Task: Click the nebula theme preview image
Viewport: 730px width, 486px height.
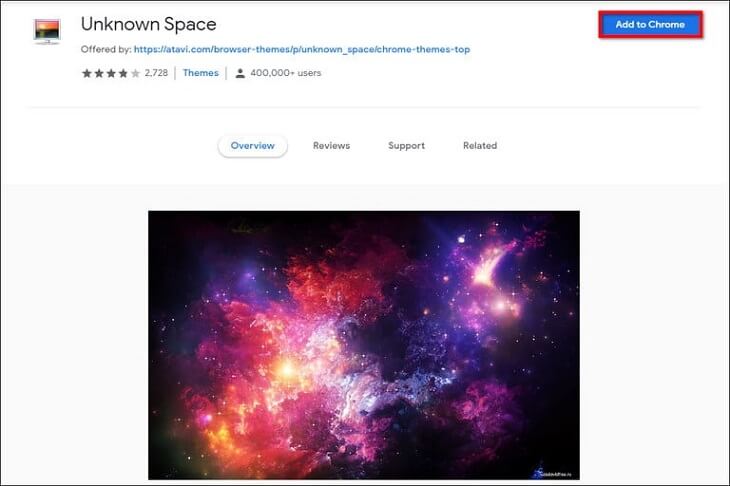Action: pos(363,340)
